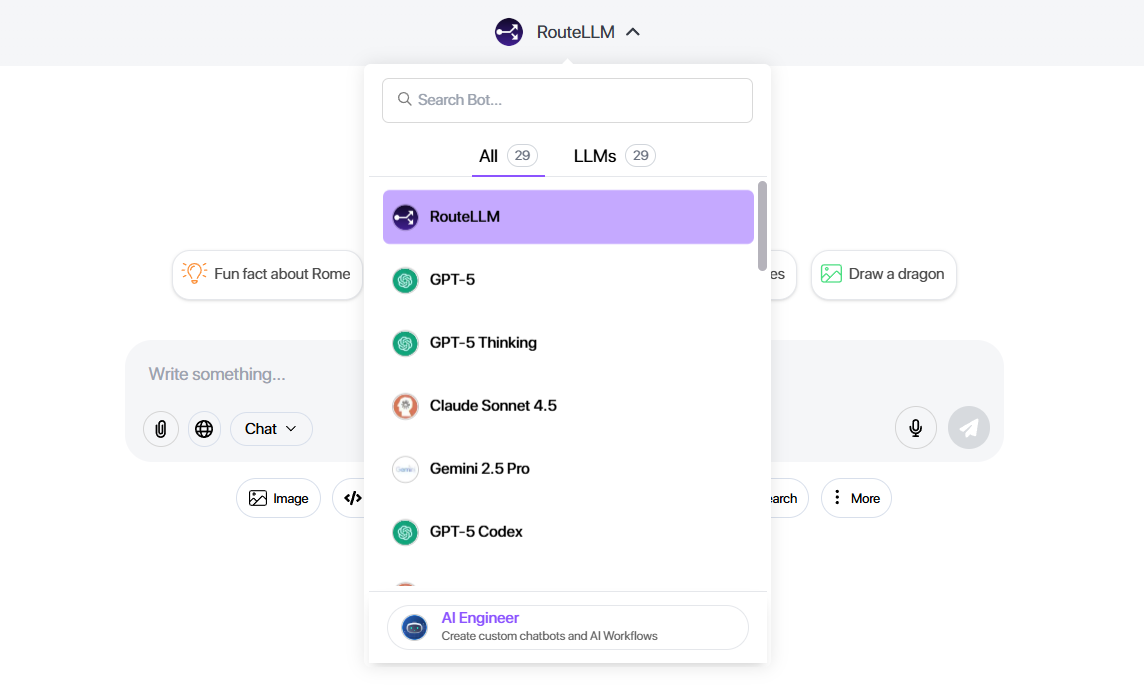Open the More options button
Screen dimensions: 1144x687
tap(856, 498)
